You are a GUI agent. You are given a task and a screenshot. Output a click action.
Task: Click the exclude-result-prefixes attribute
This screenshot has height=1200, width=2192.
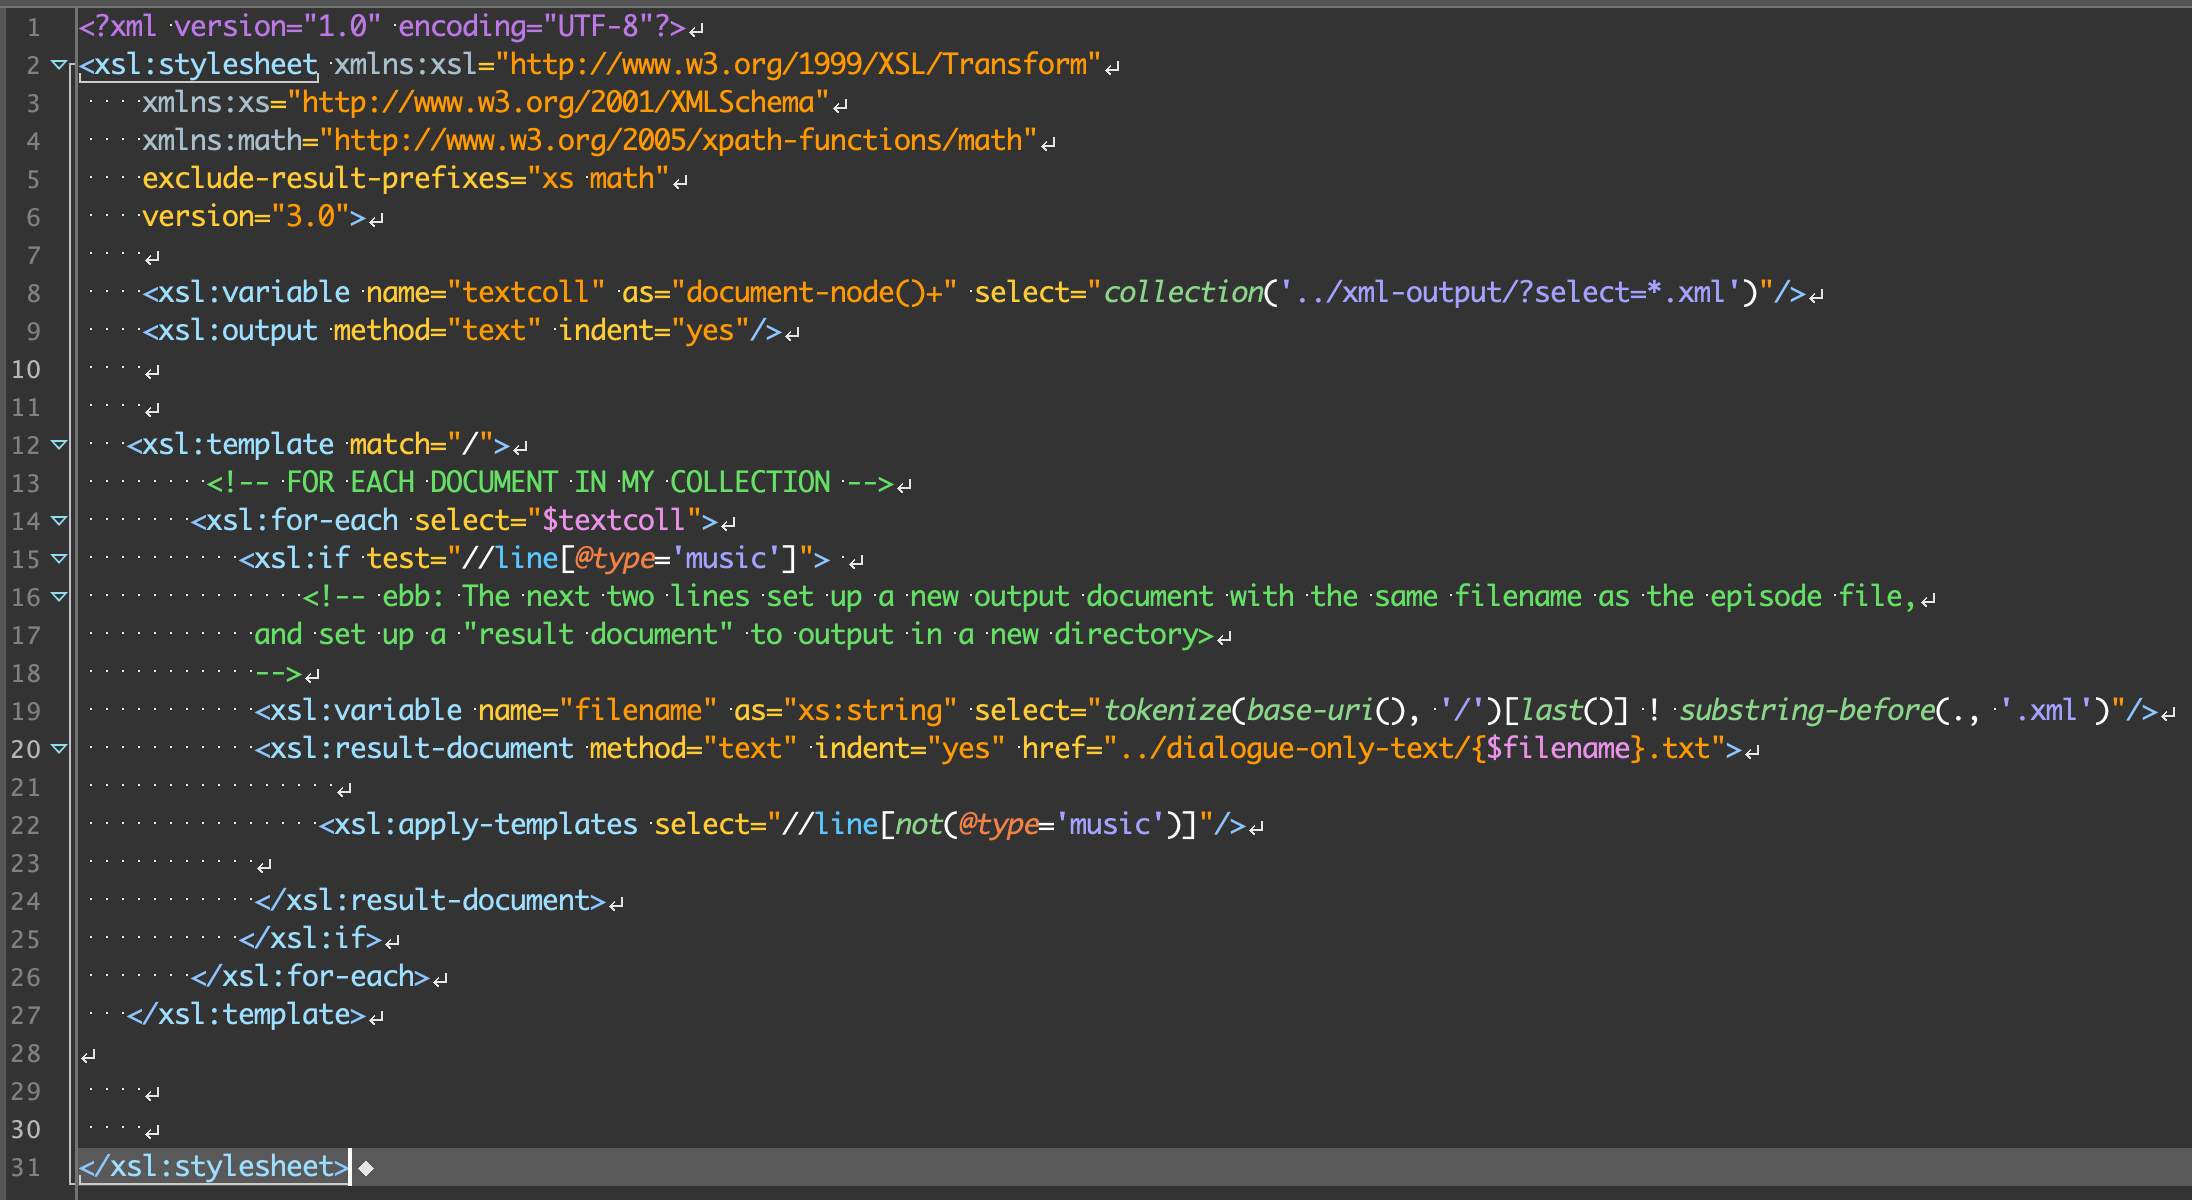coord(405,179)
